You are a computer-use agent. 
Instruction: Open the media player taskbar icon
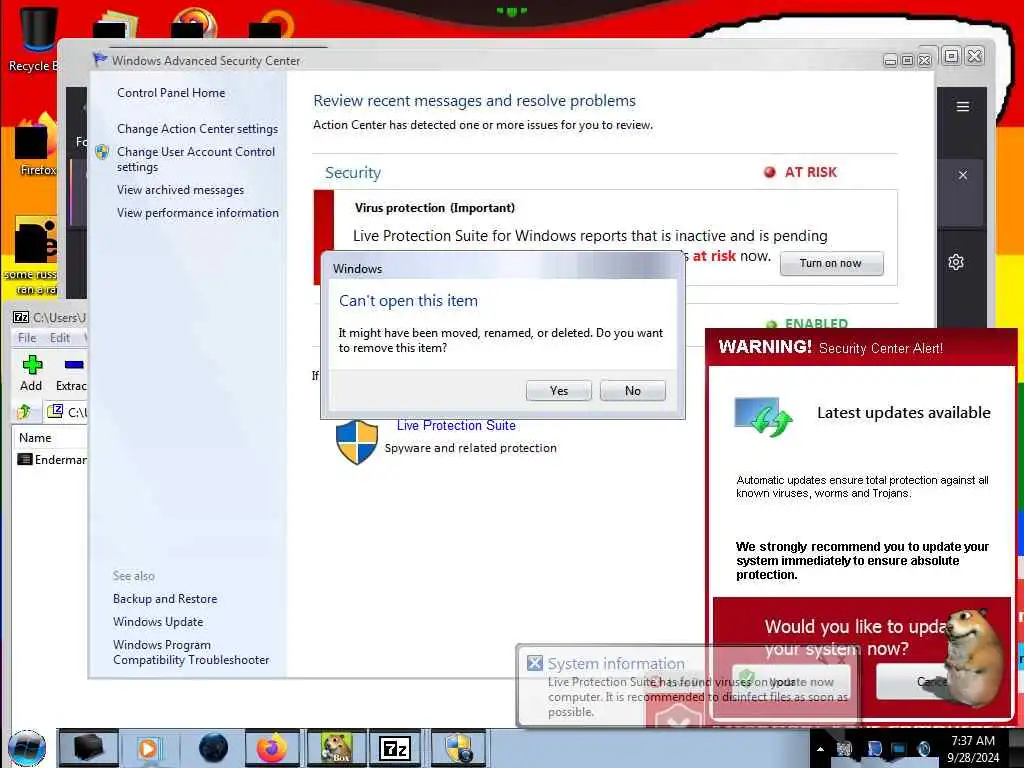(x=150, y=748)
